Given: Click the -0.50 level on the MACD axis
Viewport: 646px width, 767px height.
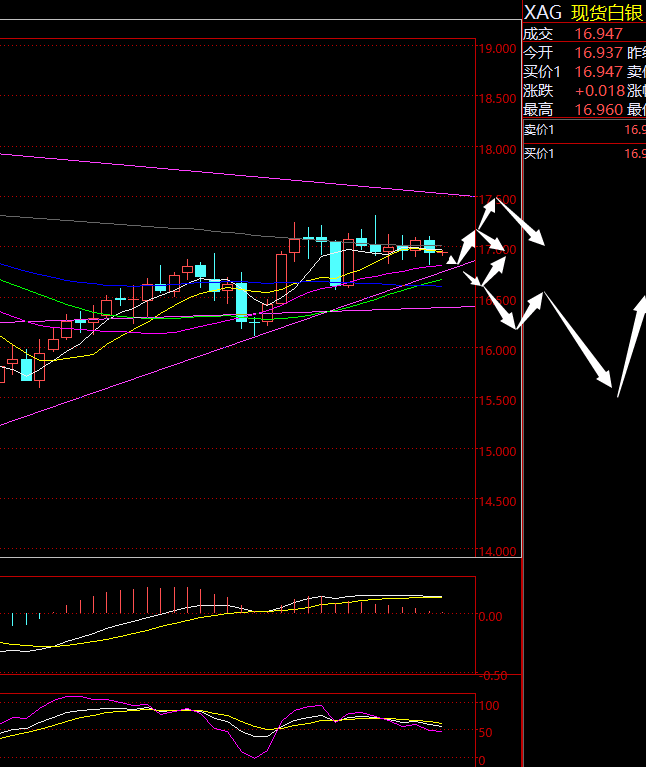Looking at the screenshot, I should 492,676.
